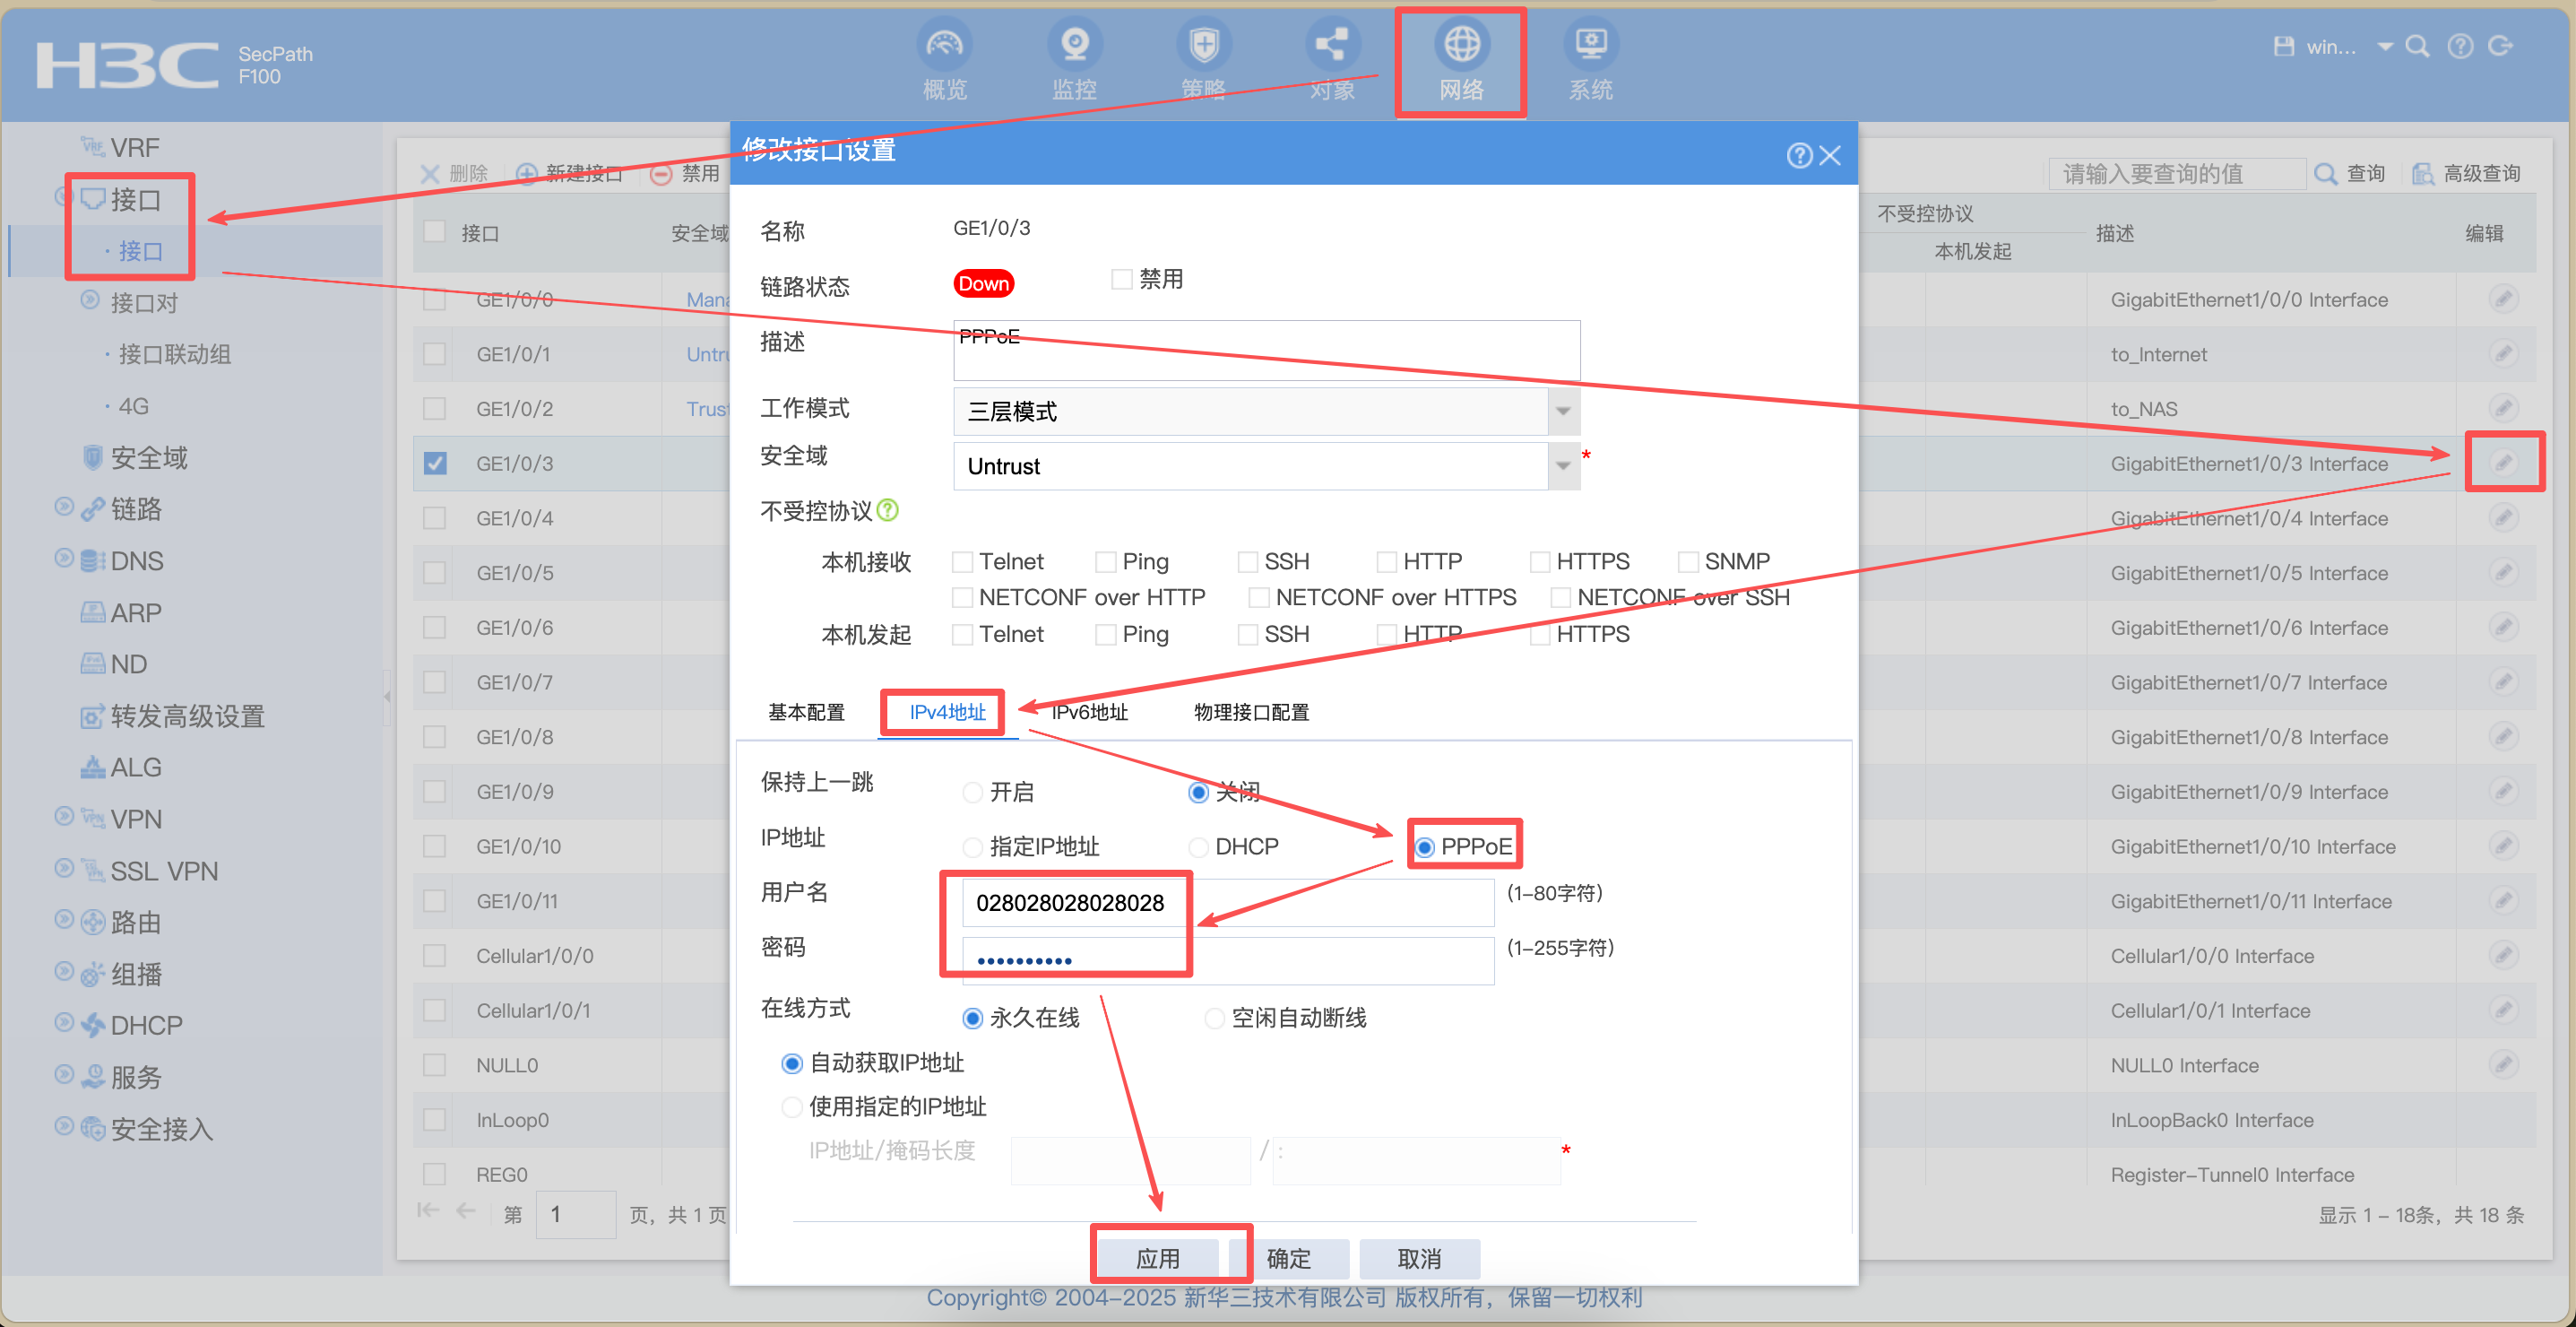Click the 应用 apply button
The width and height of the screenshot is (2576, 1327).
pos(1158,1258)
